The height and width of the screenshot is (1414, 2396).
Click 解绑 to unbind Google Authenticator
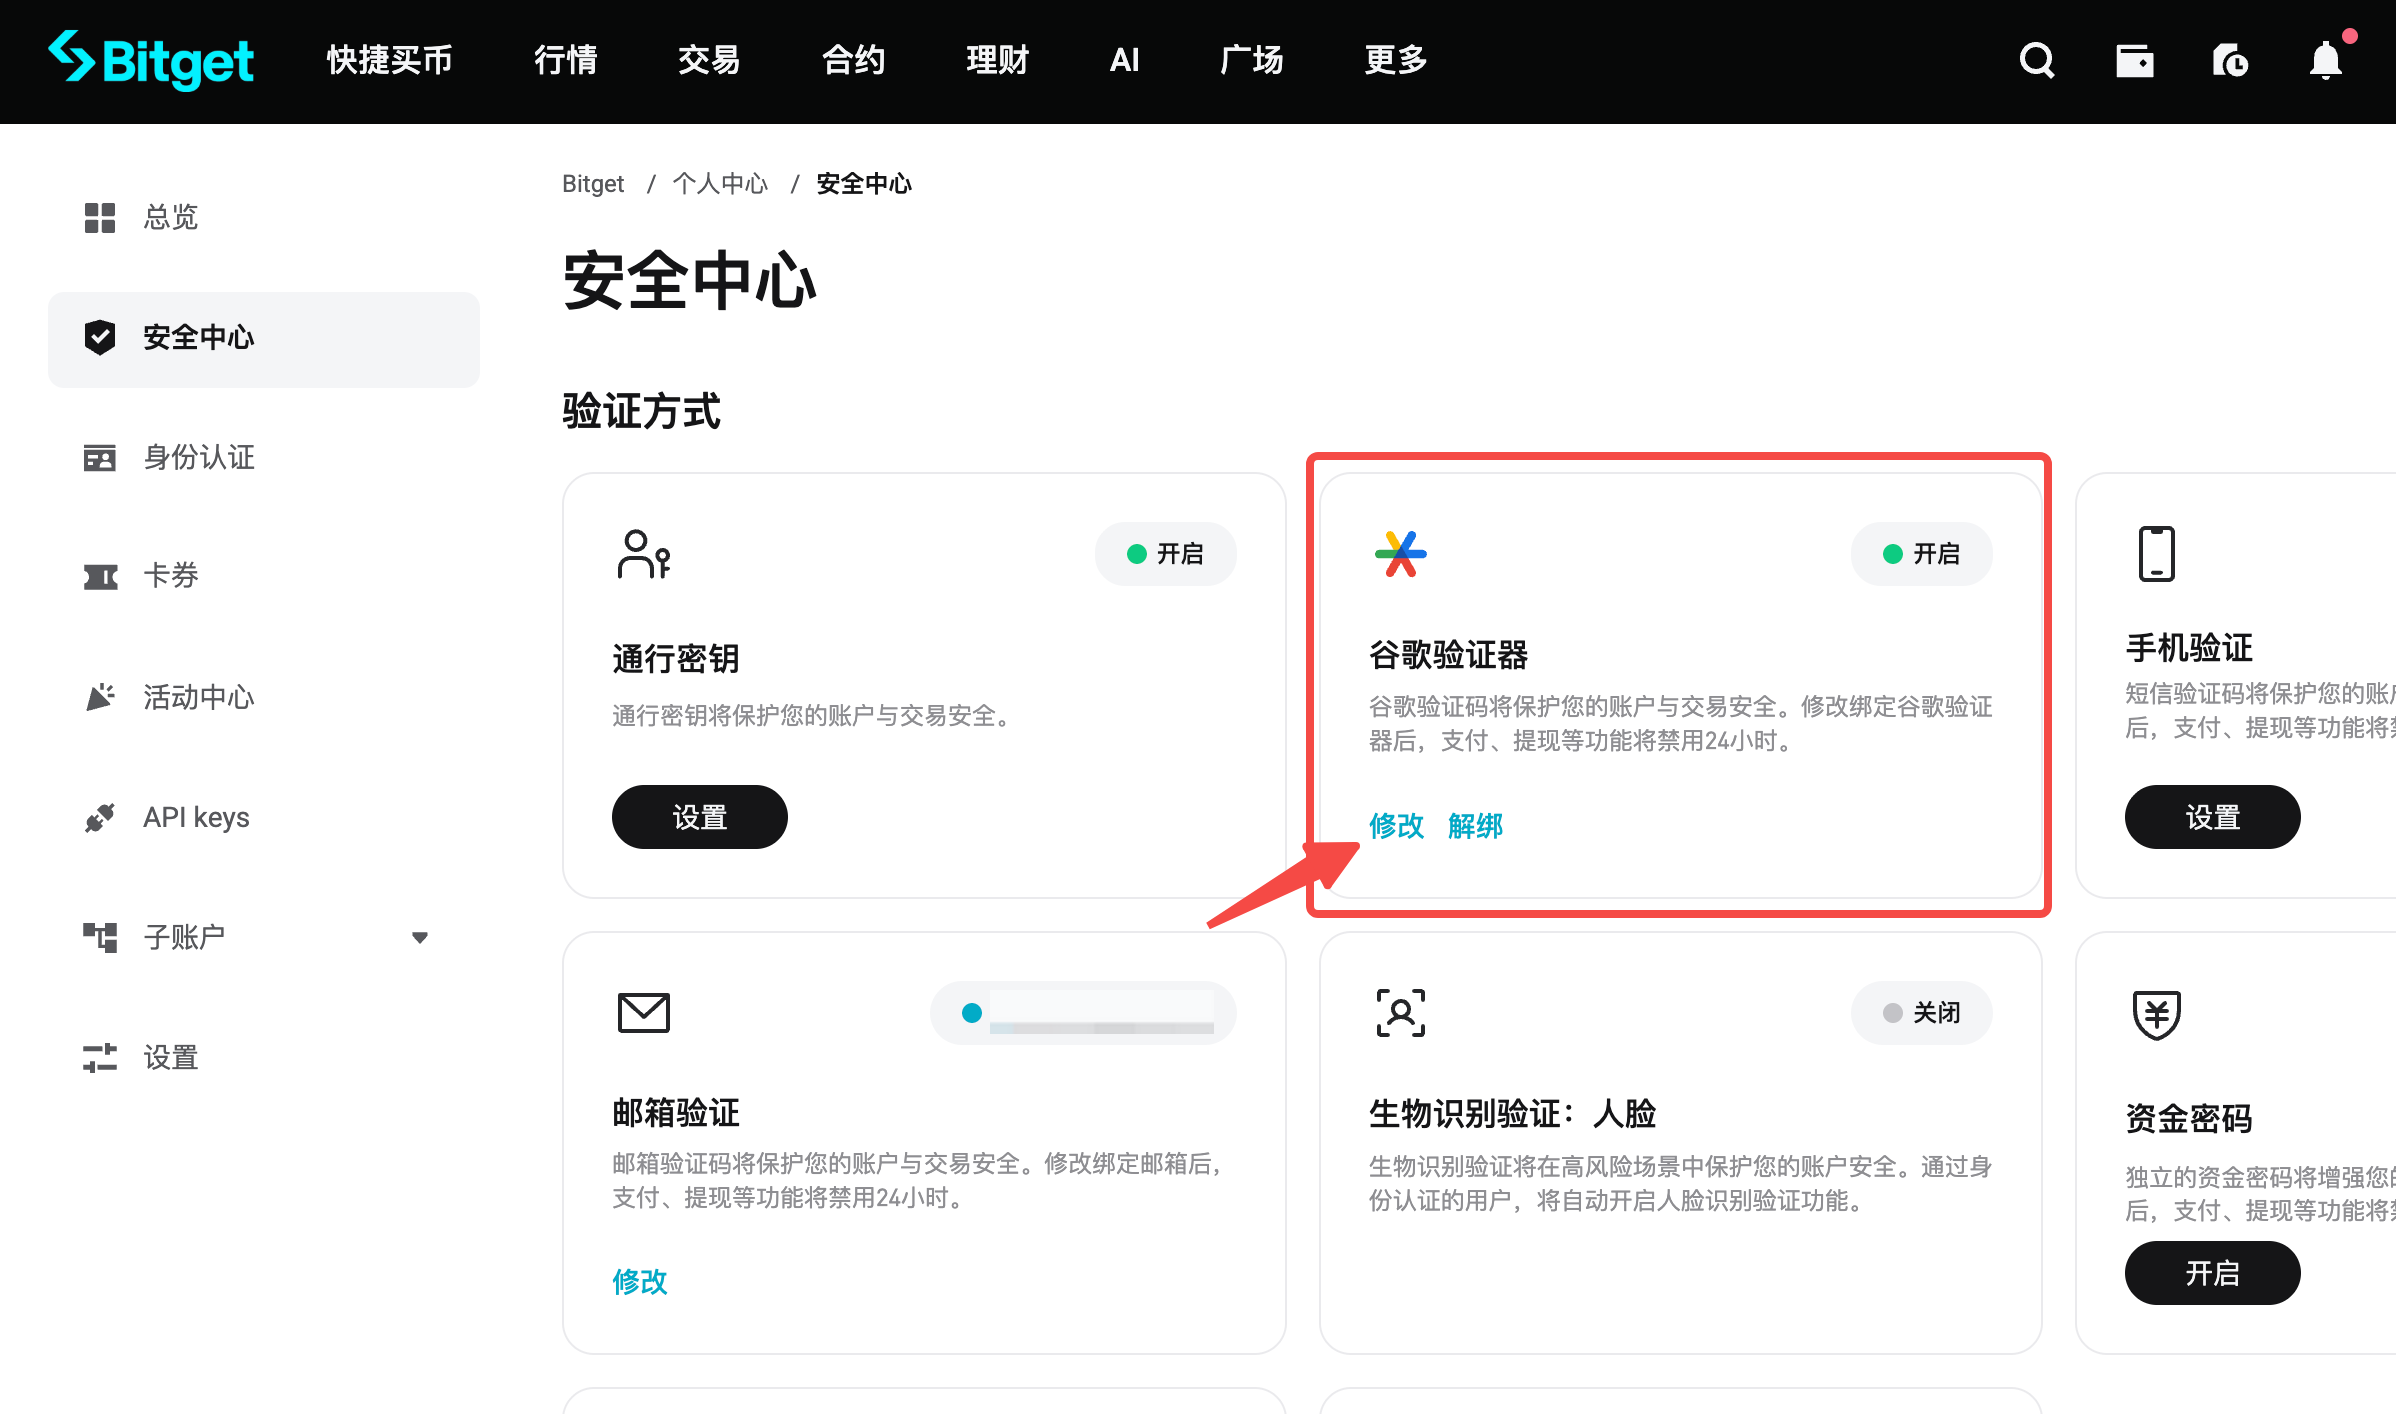pos(1476,826)
